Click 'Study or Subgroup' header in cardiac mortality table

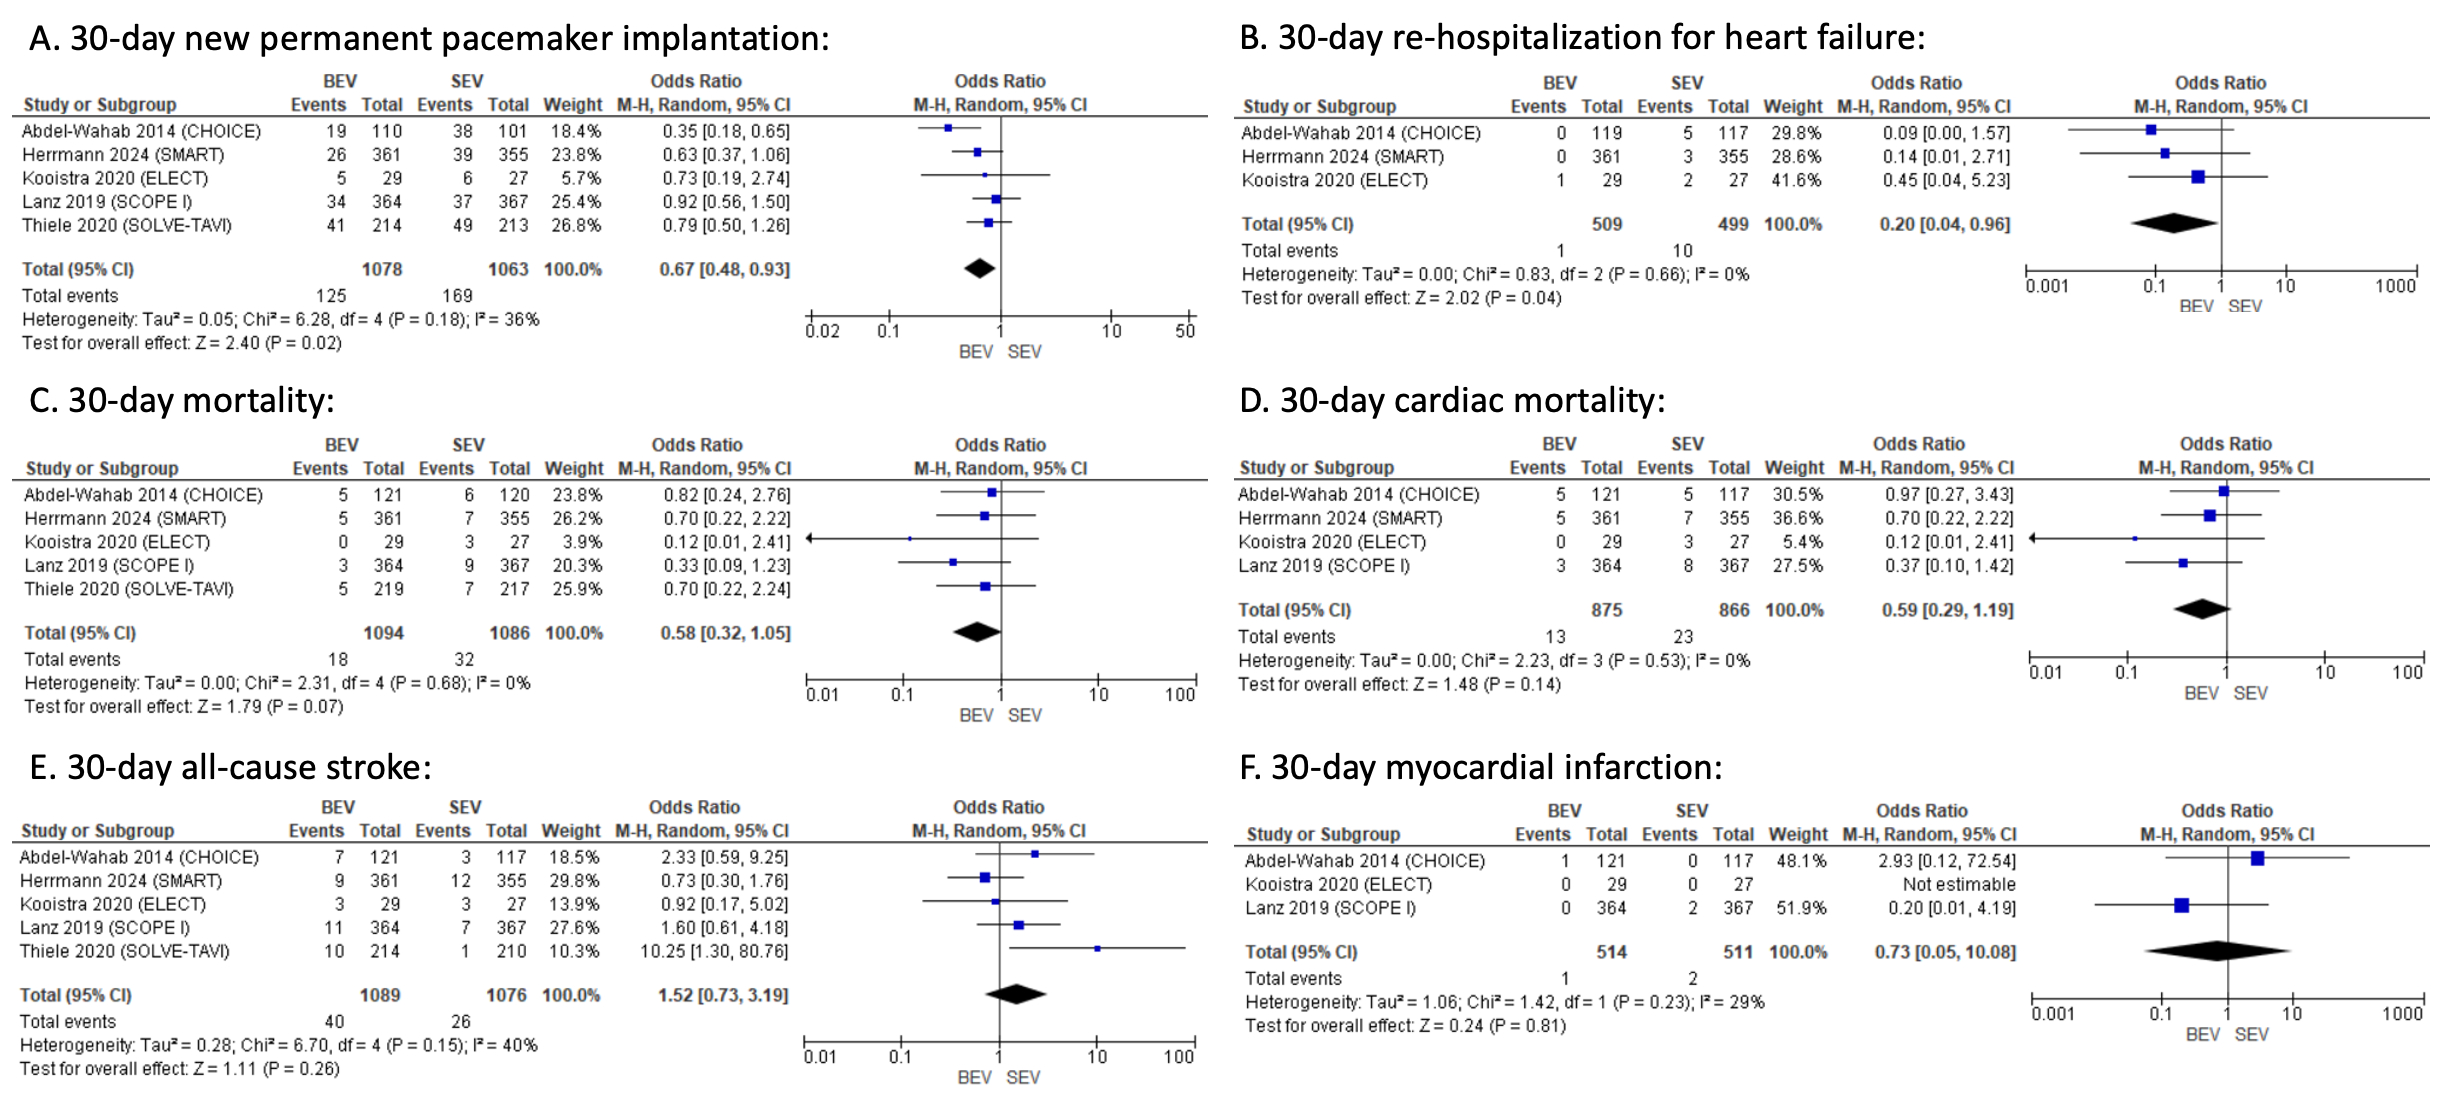tap(1316, 467)
